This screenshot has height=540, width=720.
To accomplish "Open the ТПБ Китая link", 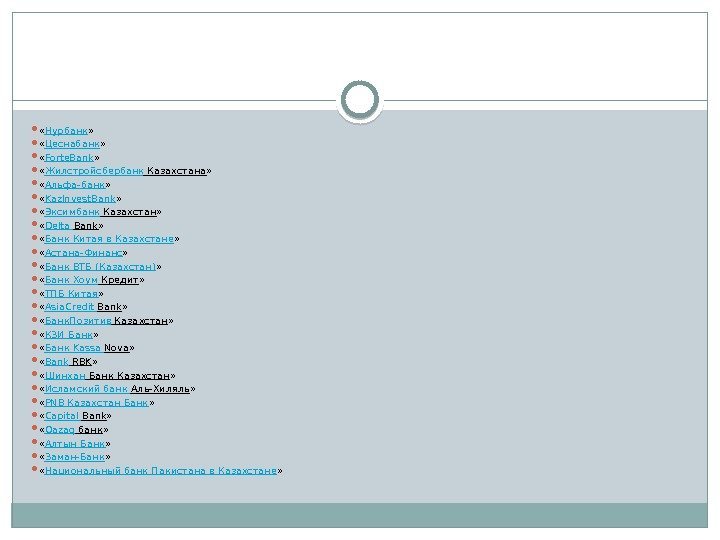I will [71, 294].
